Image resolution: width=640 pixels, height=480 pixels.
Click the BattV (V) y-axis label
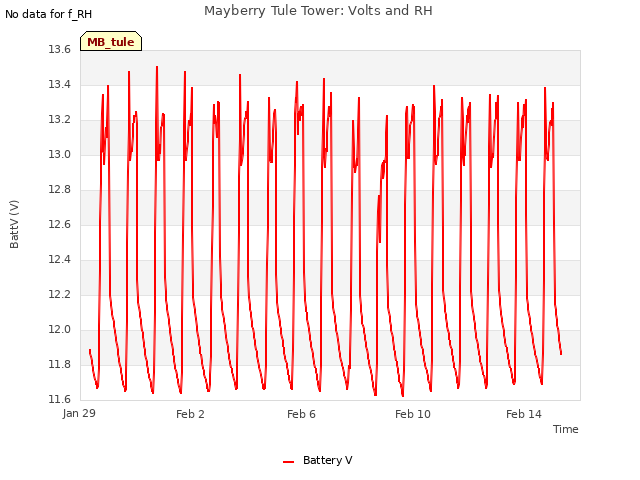click(14, 224)
